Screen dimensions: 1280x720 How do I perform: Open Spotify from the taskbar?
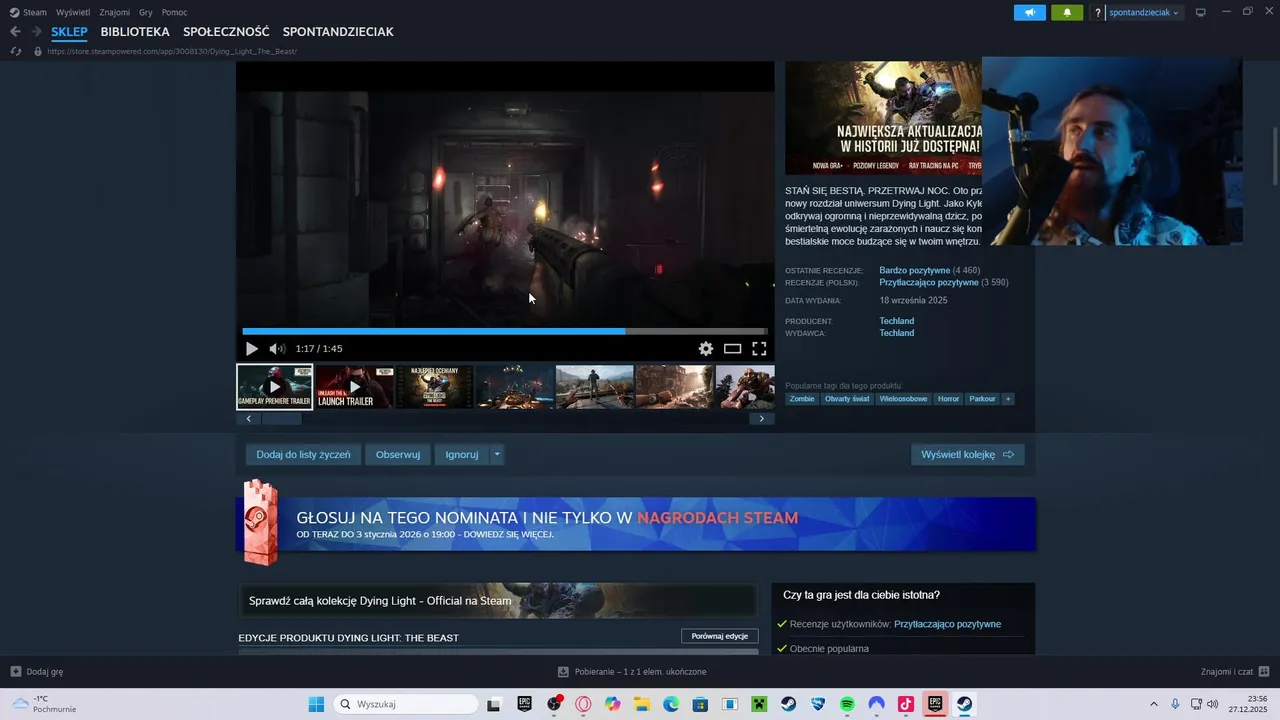pyautogui.click(x=847, y=704)
